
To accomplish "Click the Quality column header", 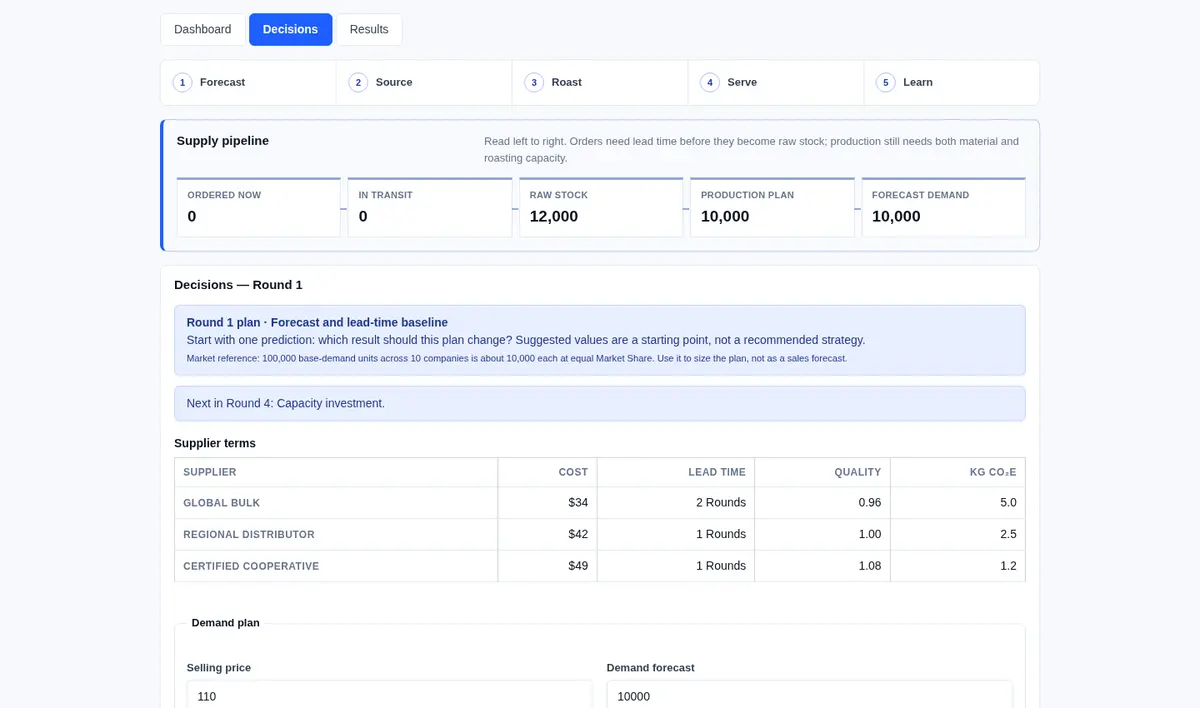I will tap(823, 472).
